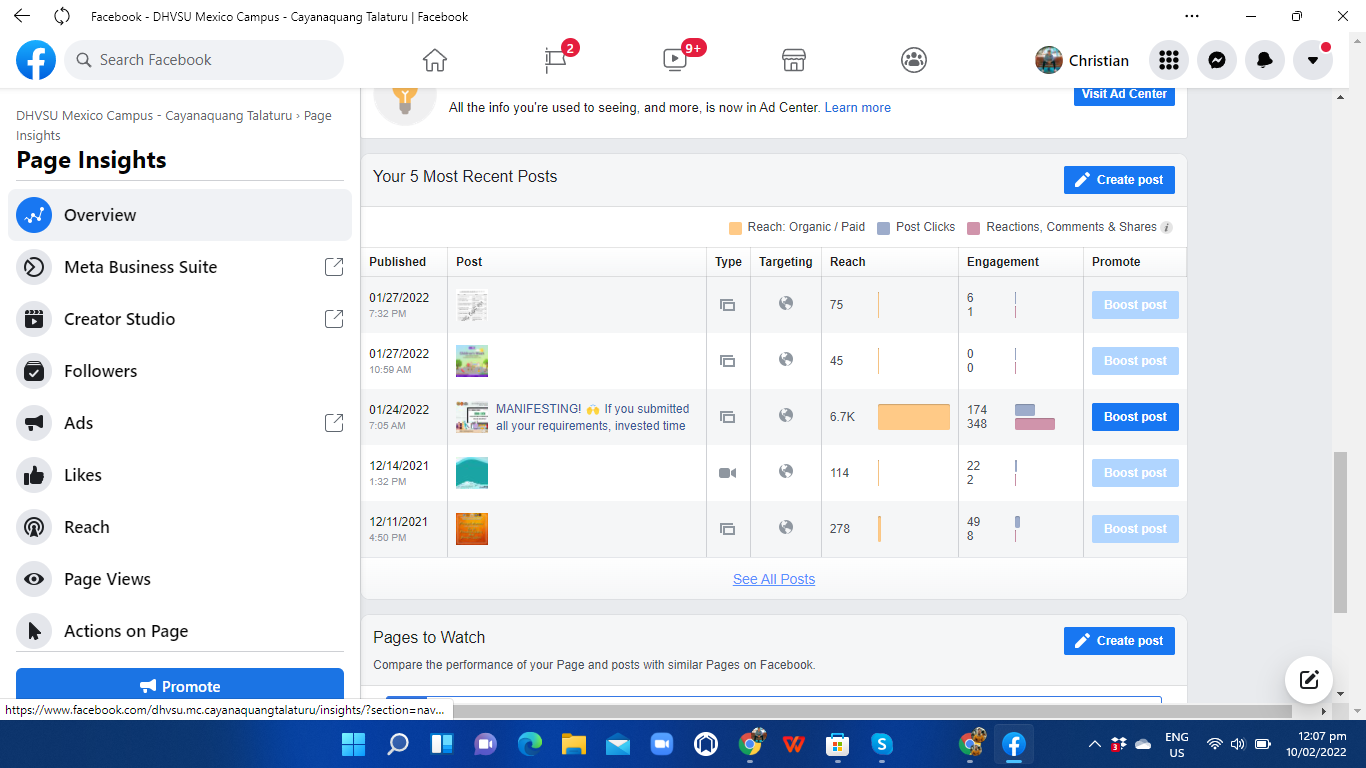Click external-link icon beside Meta Business Suite

point(334,267)
